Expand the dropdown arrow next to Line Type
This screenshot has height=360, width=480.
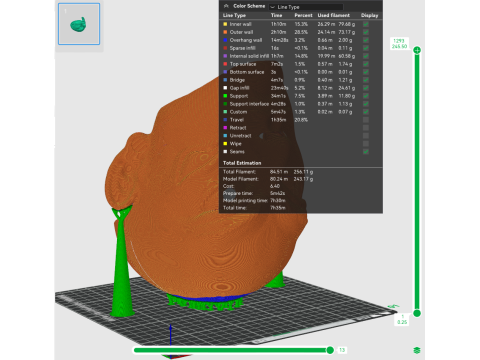(273, 7)
